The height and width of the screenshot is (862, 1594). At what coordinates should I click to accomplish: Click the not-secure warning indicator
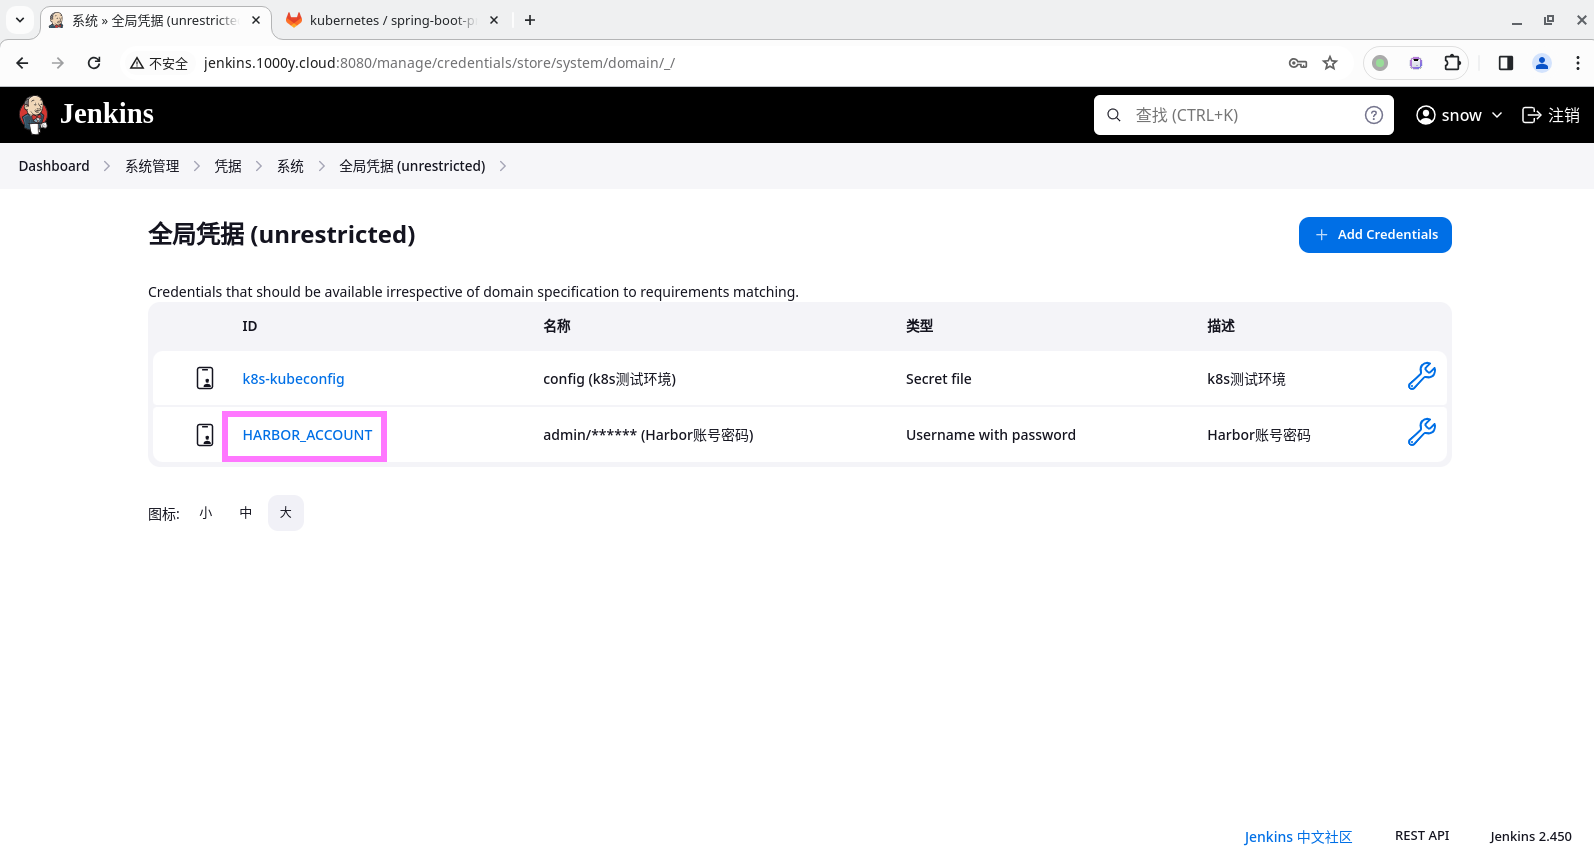coord(159,63)
